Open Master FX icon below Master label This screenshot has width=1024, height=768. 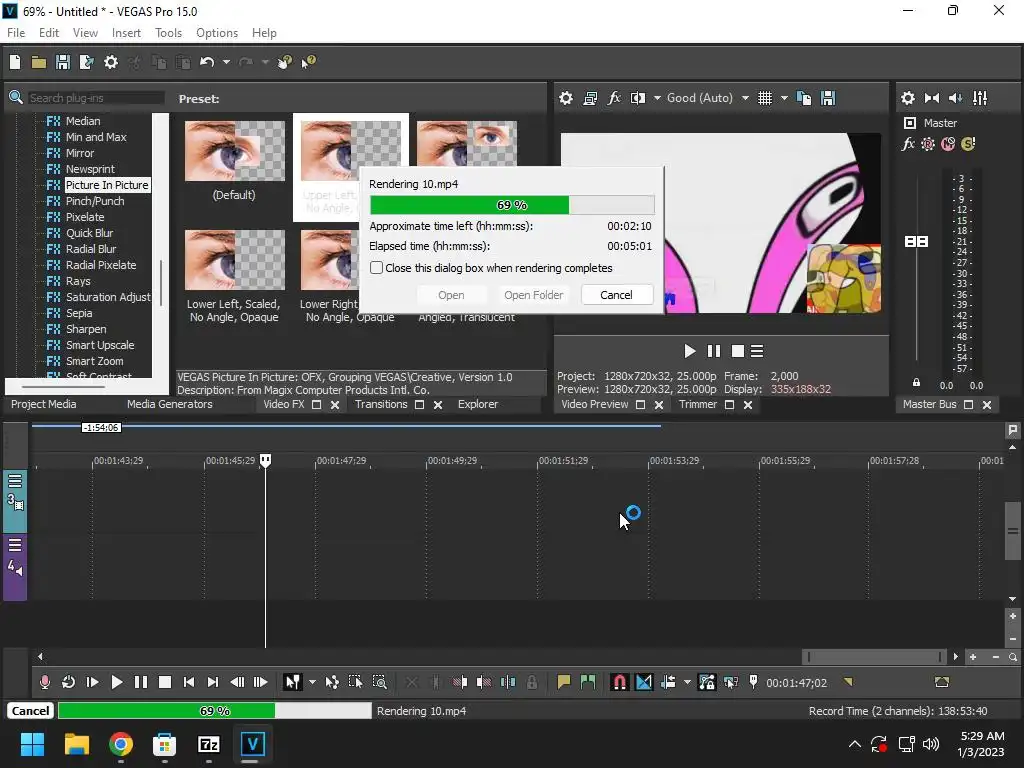[908, 144]
